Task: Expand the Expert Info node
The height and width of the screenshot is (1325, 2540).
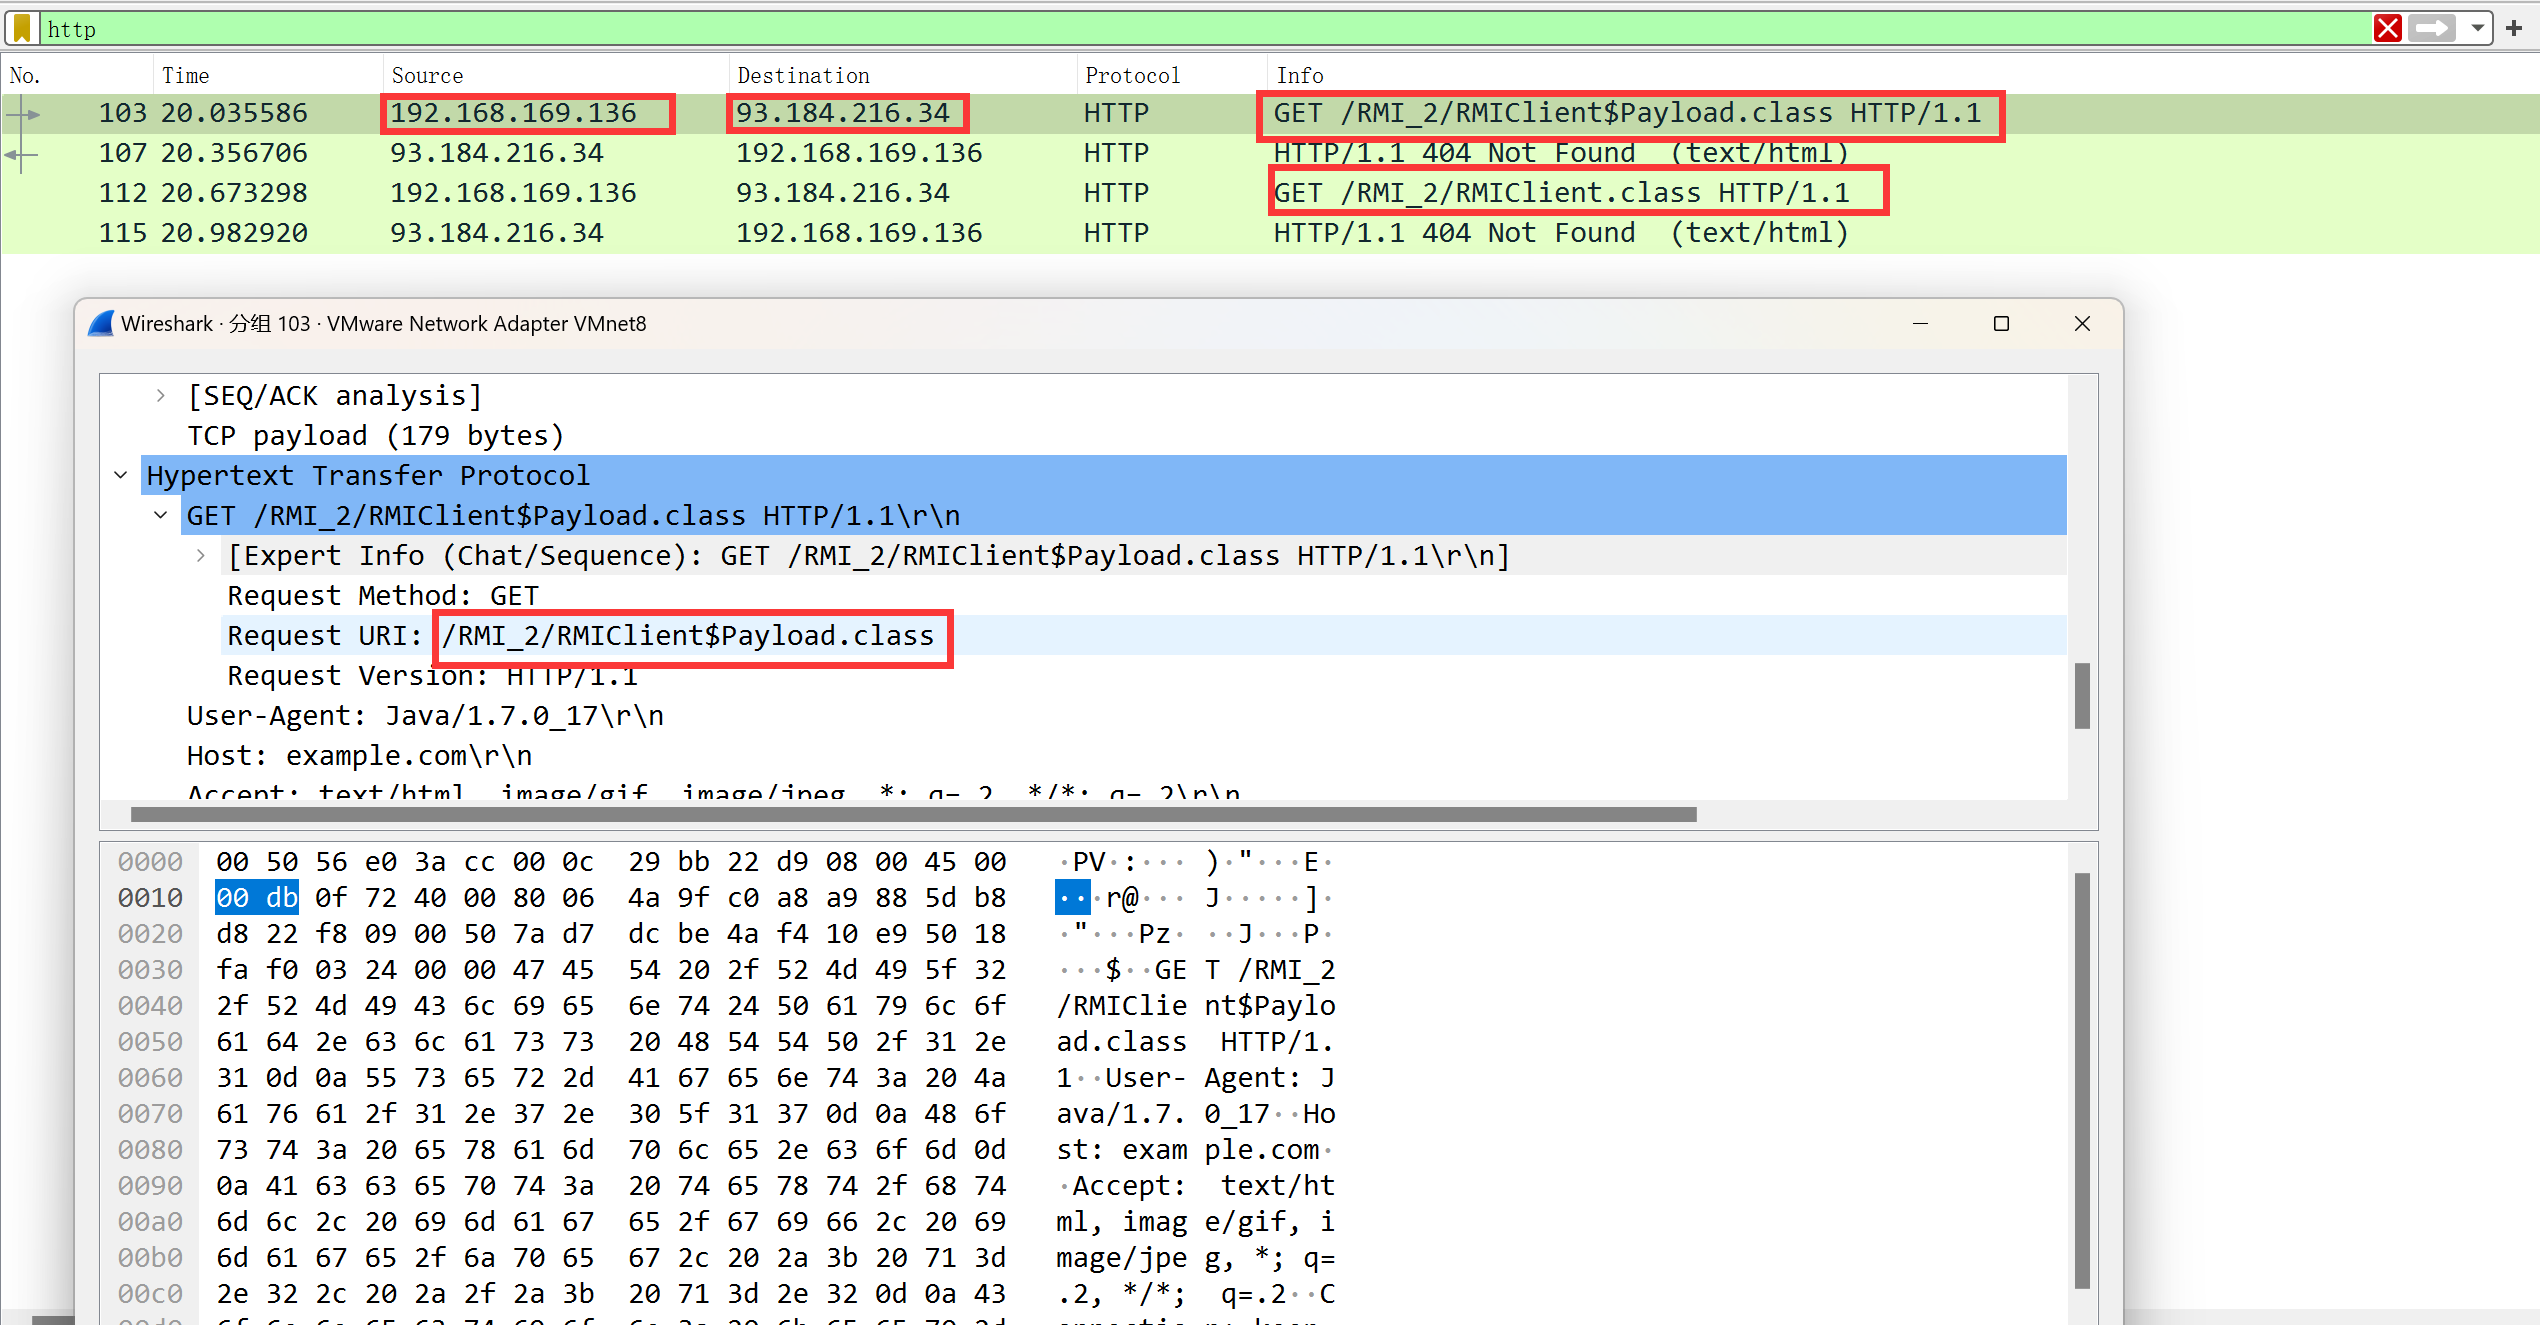Action: [x=201, y=556]
